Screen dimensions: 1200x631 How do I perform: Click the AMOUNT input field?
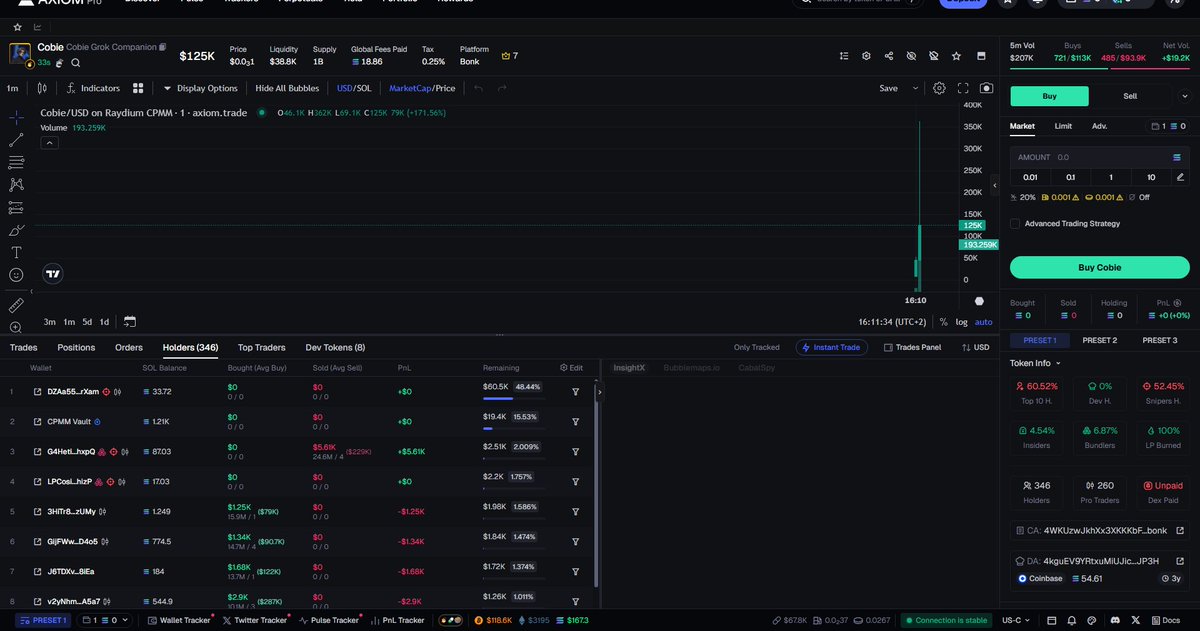(x=1099, y=157)
